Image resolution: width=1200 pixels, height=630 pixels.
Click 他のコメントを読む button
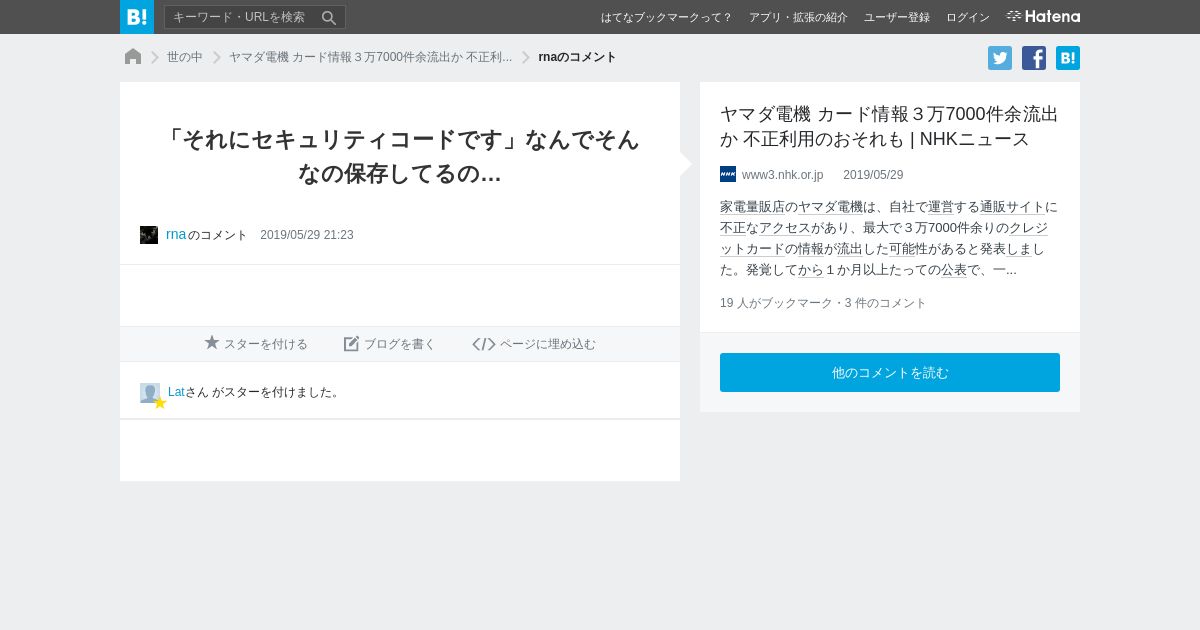[890, 372]
